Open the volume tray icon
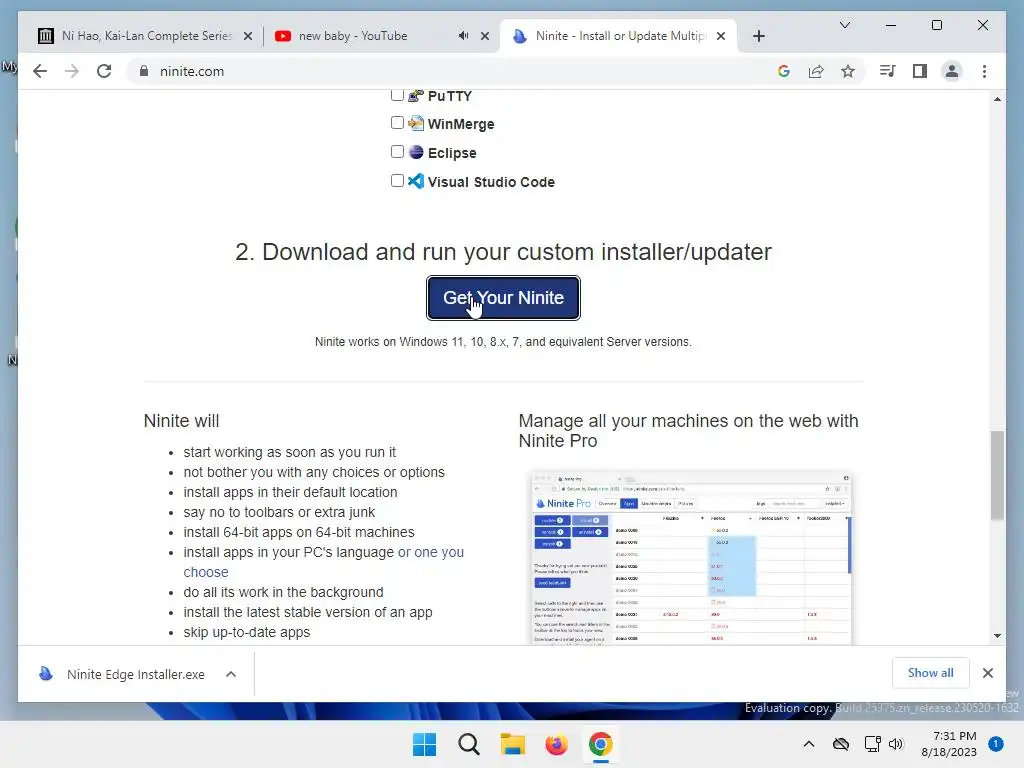 coord(895,744)
